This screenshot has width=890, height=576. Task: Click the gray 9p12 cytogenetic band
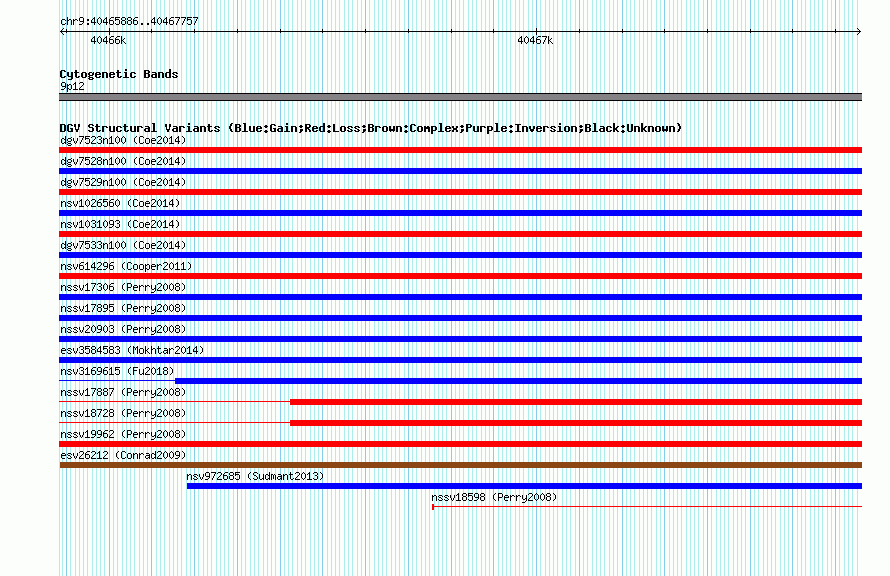coord(460,97)
